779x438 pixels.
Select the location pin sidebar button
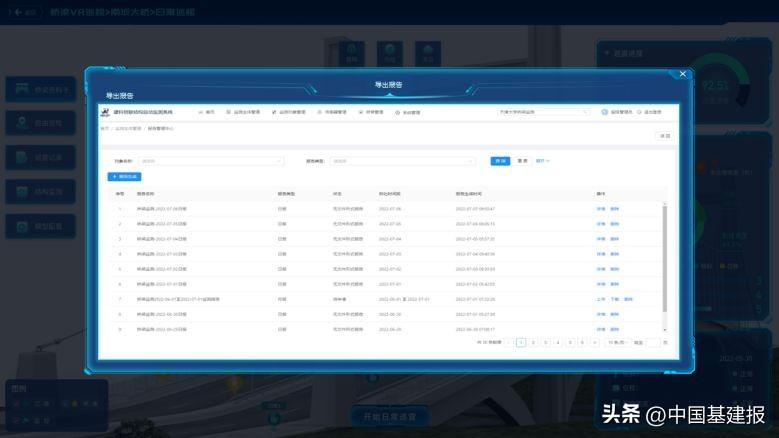click(41, 123)
